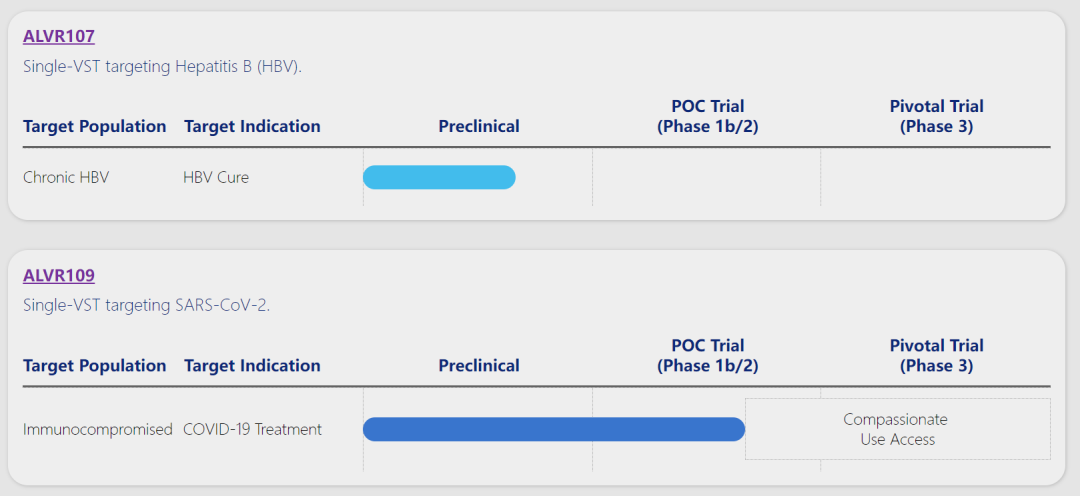1080x496 pixels.
Task: Click the Immunocompromised population cell
Action: click(98, 429)
